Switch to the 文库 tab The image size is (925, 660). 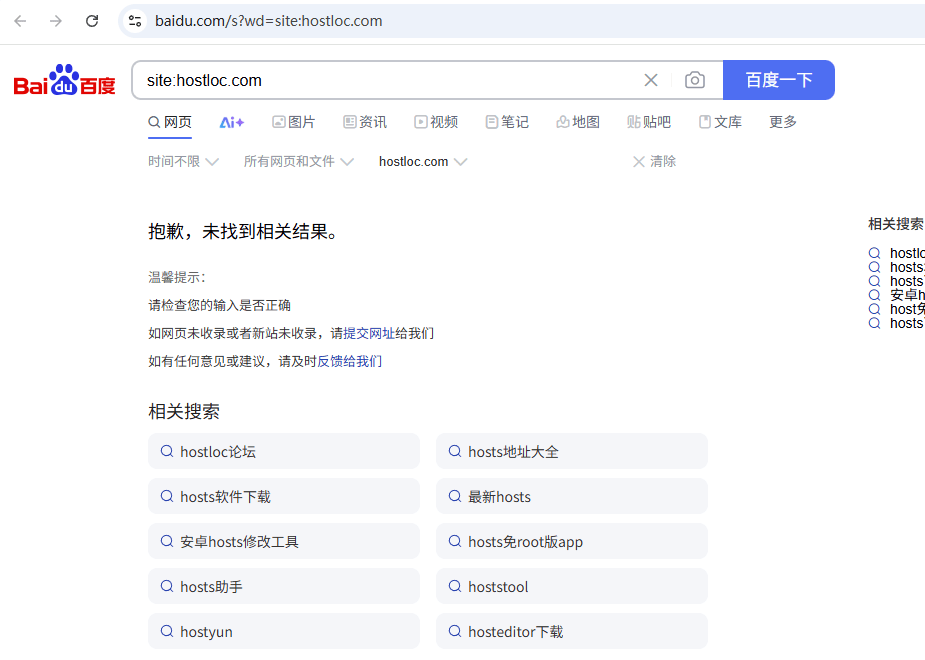720,122
